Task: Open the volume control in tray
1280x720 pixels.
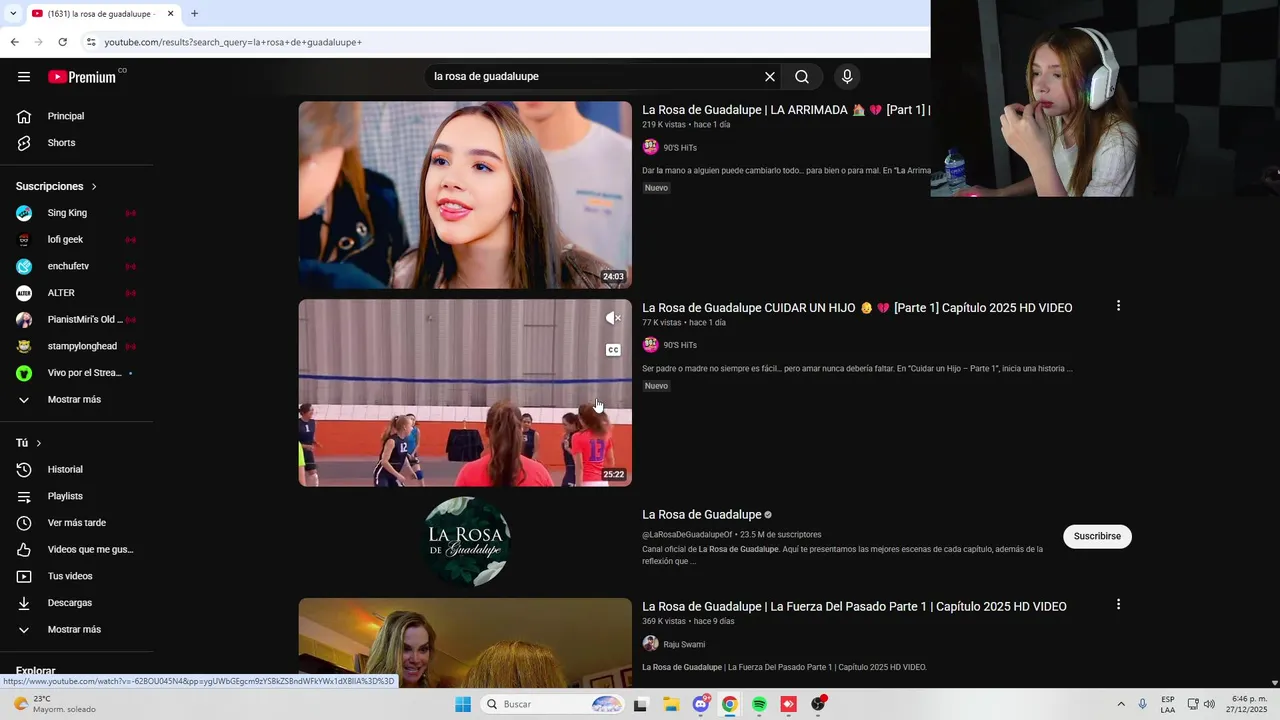Action: (x=1209, y=704)
